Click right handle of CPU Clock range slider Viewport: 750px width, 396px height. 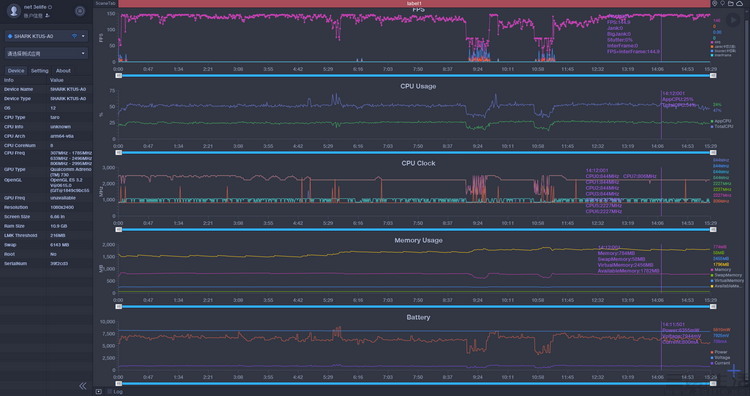coord(713,230)
